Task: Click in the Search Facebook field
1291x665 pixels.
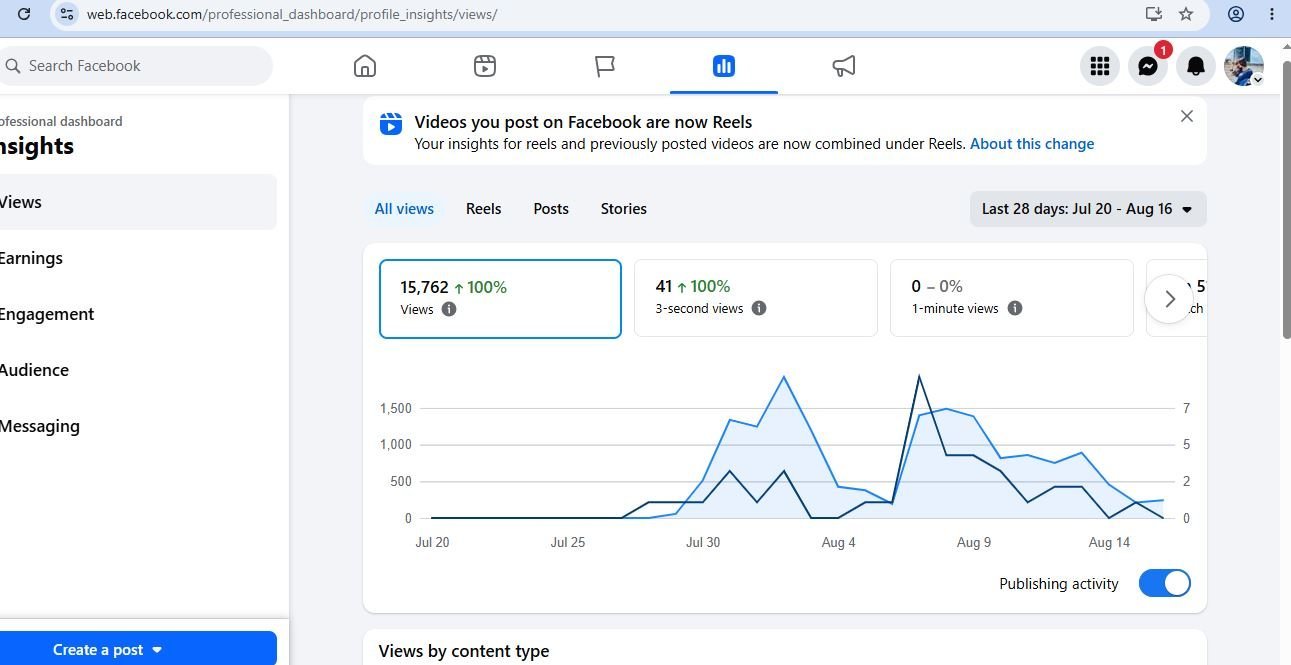Action: click(x=135, y=66)
